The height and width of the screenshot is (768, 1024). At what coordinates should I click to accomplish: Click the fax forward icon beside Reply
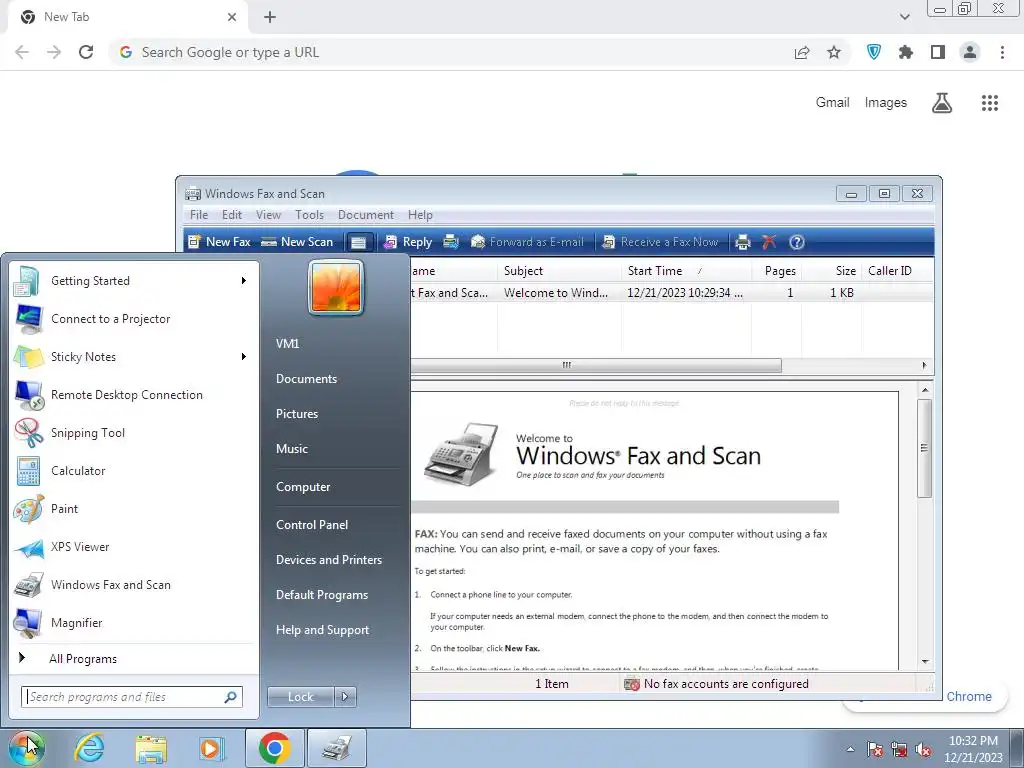451,242
